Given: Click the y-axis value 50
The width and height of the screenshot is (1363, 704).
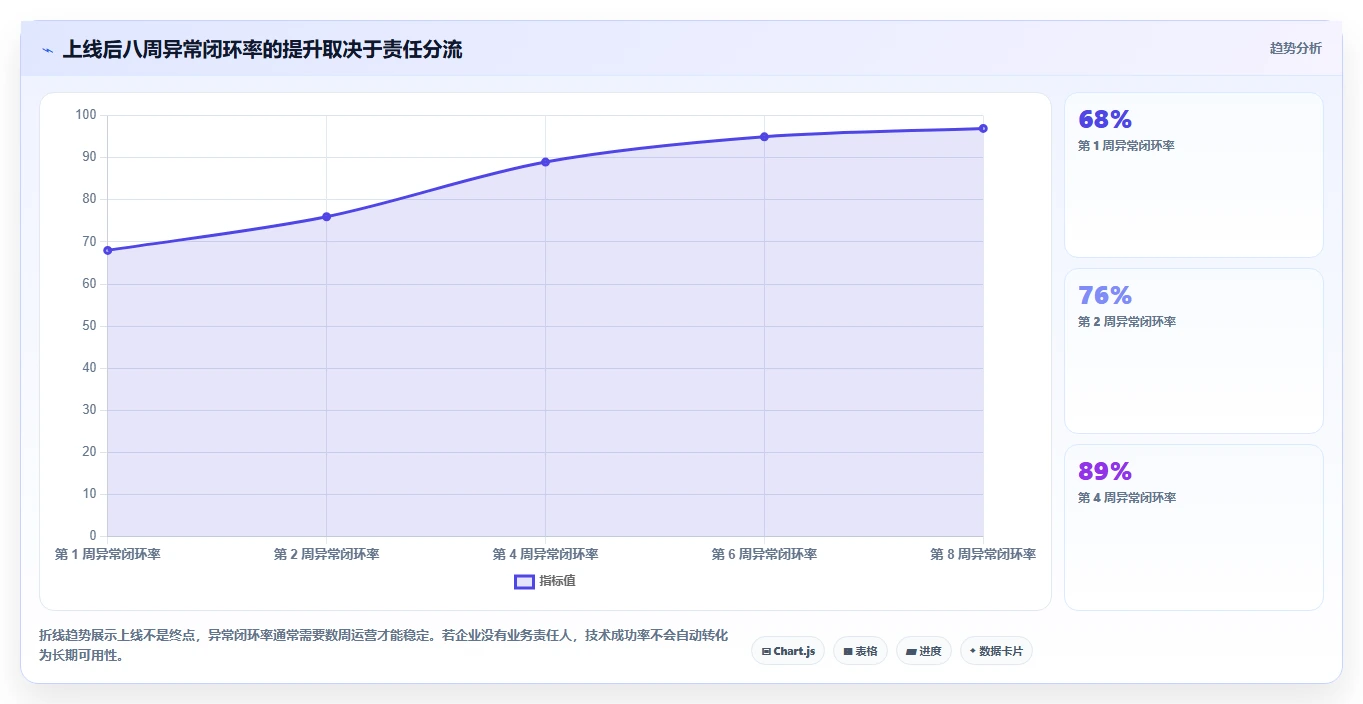Looking at the screenshot, I should click(x=89, y=326).
